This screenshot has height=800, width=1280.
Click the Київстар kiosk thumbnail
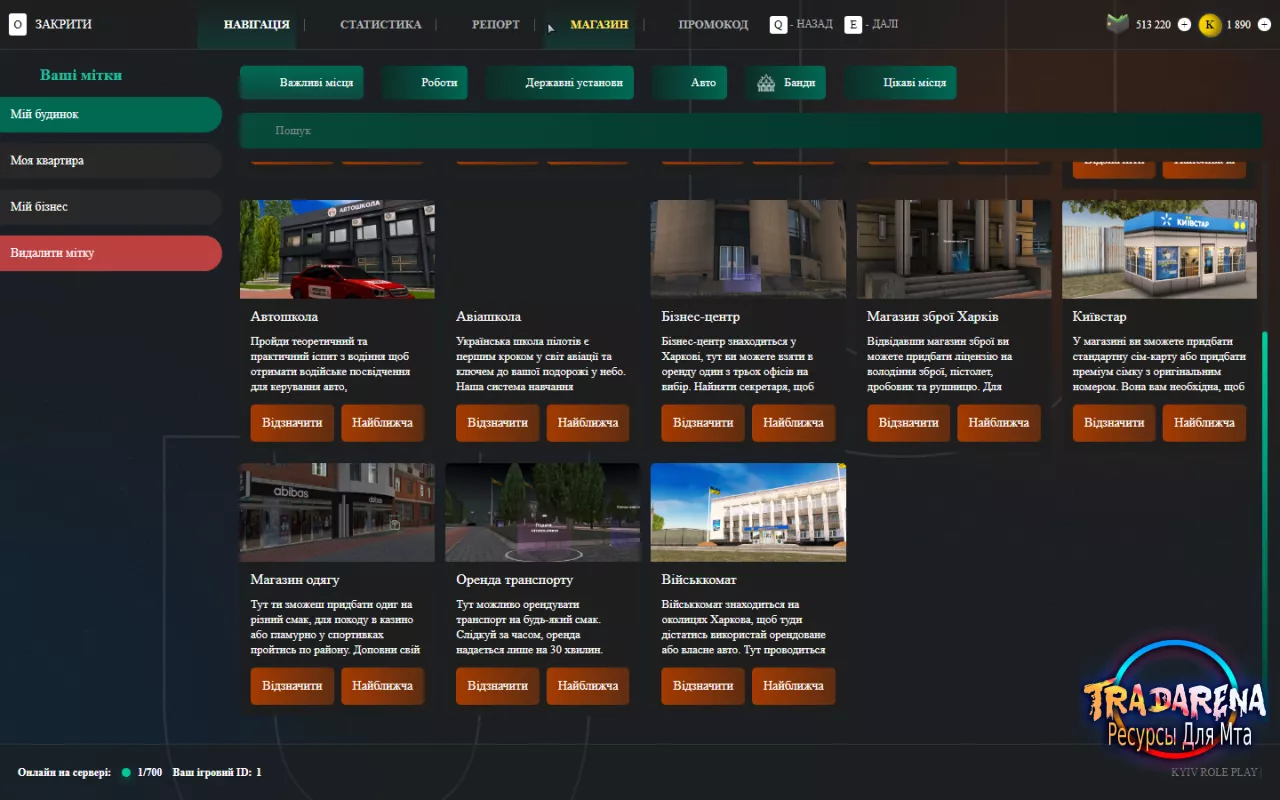pyautogui.click(x=1159, y=249)
